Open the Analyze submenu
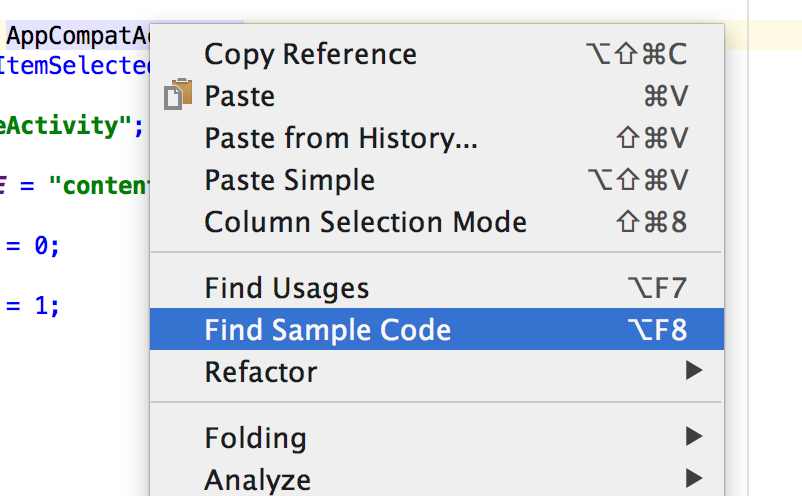Image resolution: width=802 pixels, height=496 pixels. [x=437, y=479]
